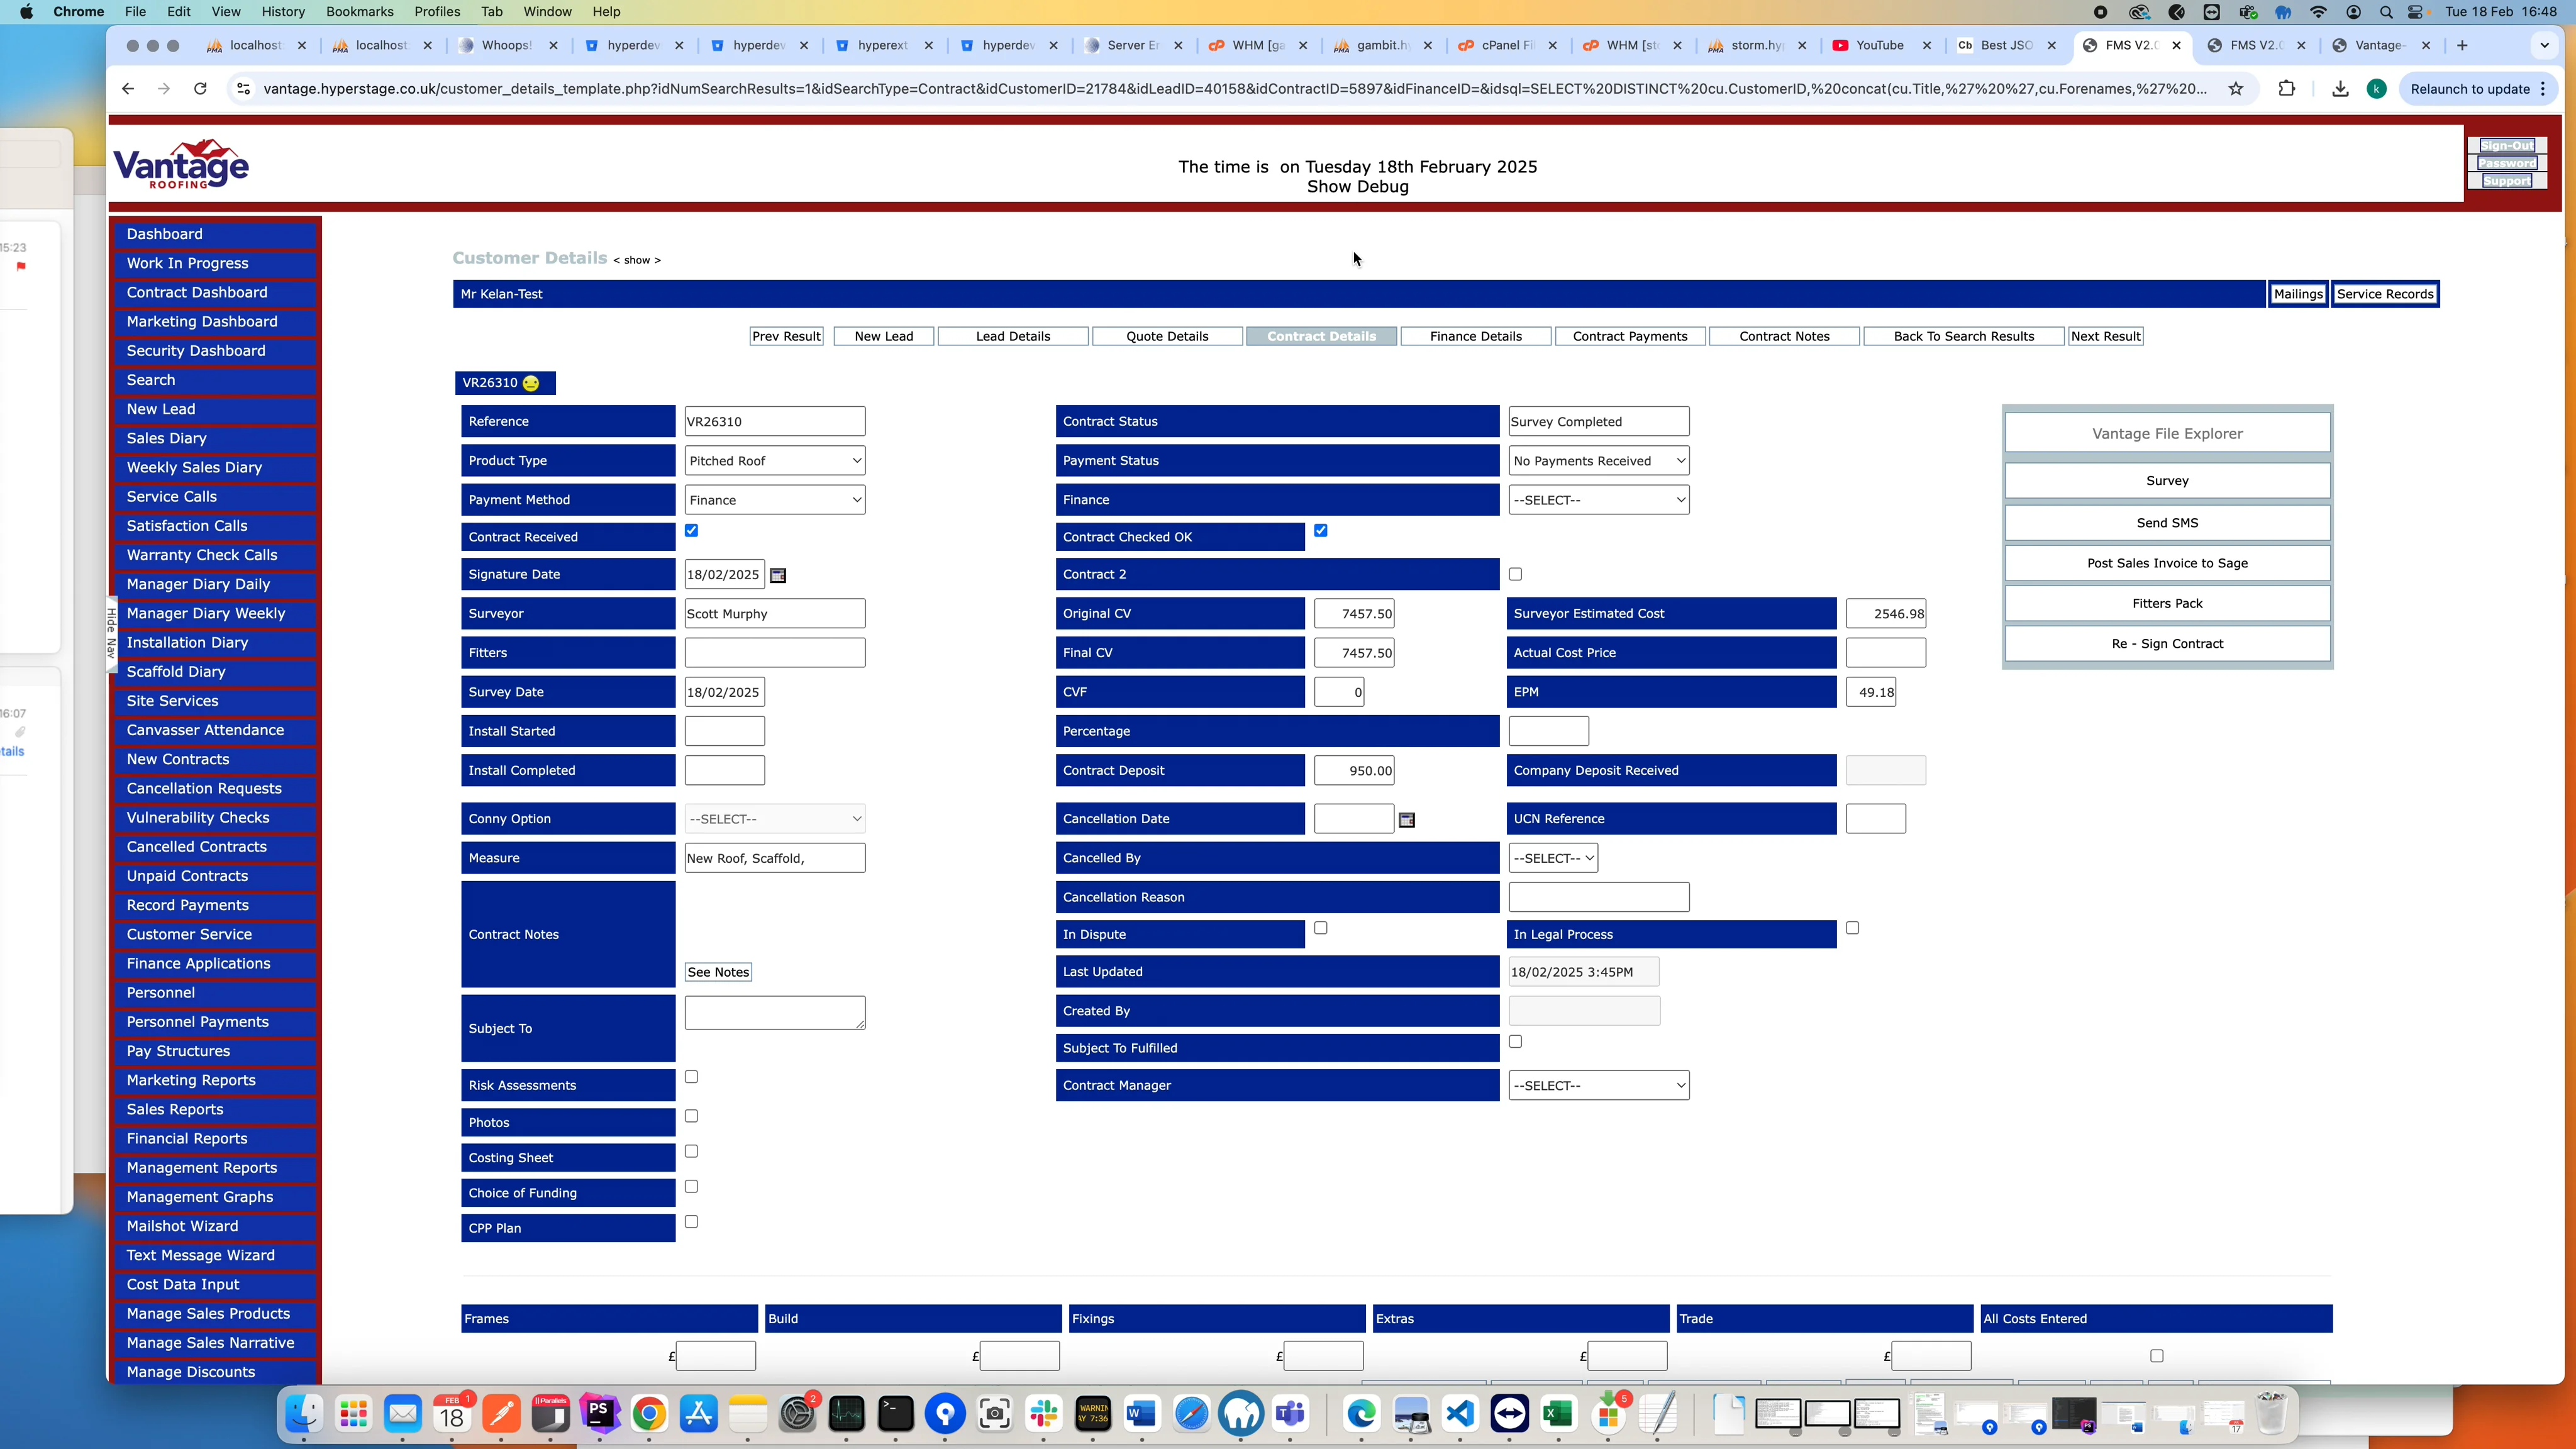Switch to the Finance Details tab
The width and height of the screenshot is (2576, 1449).
coord(1476,336)
